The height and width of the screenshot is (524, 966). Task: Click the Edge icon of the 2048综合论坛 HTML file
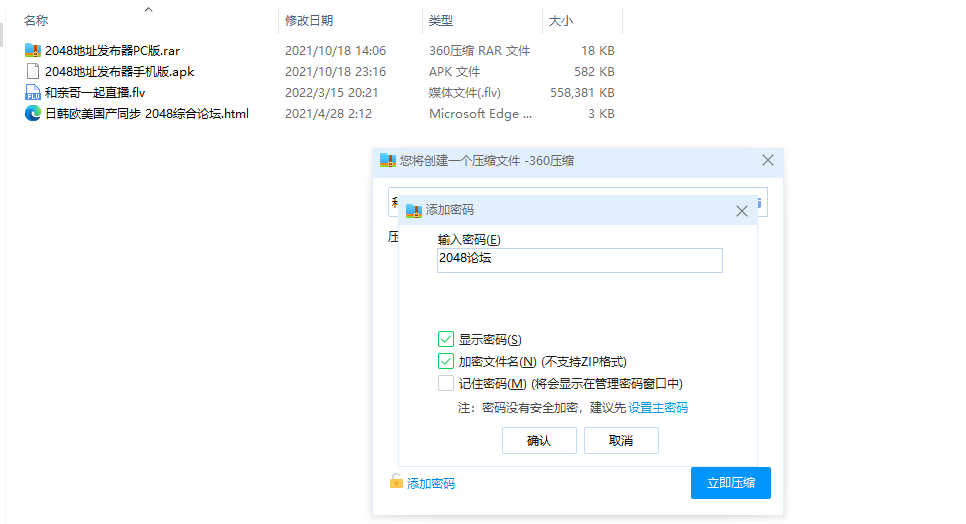point(33,113)
